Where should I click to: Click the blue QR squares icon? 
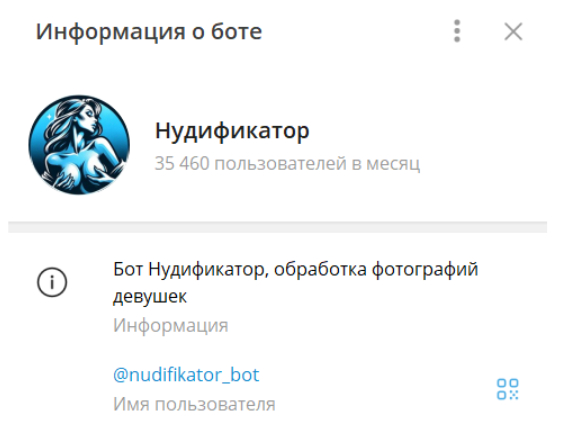(508, 389)
